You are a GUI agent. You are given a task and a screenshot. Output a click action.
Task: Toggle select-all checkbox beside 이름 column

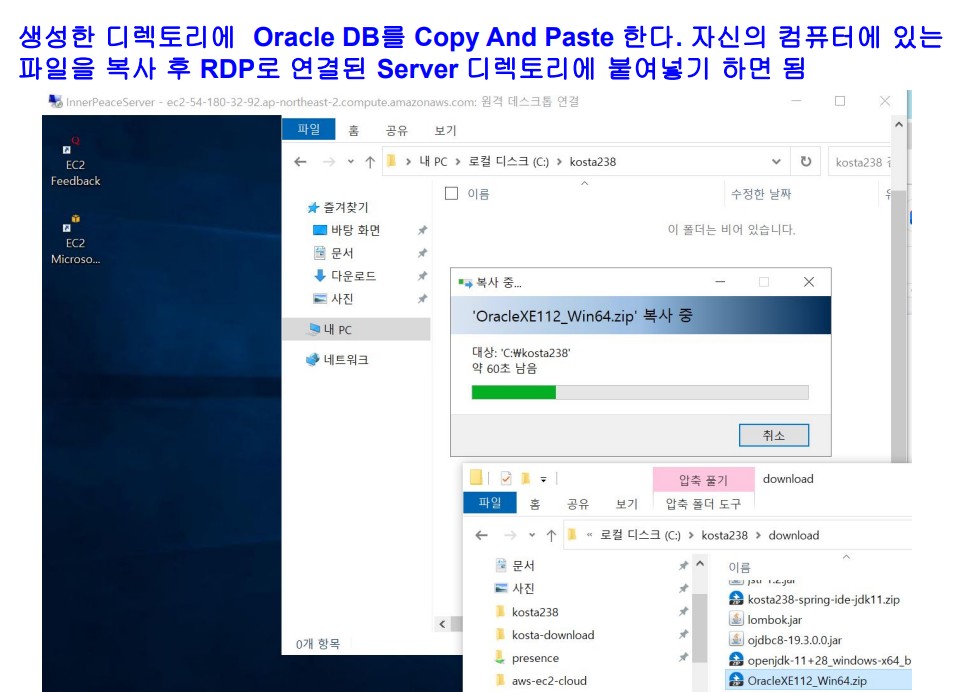tap(452, 193)
